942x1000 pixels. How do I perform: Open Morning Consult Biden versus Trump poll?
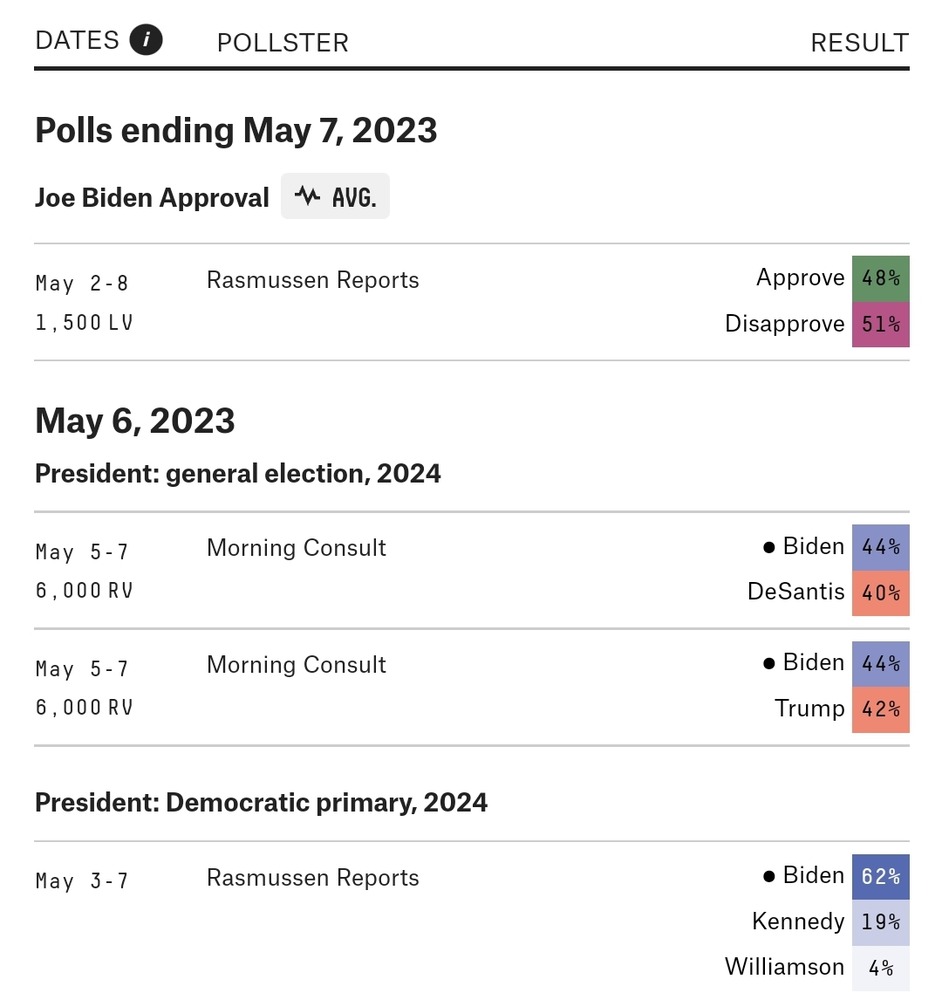(296, 665)
